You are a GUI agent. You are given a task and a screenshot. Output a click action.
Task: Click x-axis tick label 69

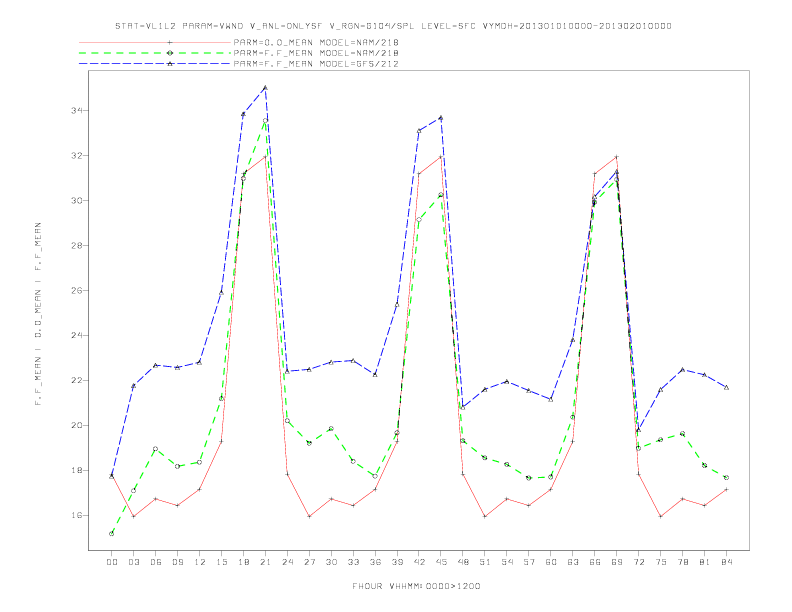pos(617,562)
